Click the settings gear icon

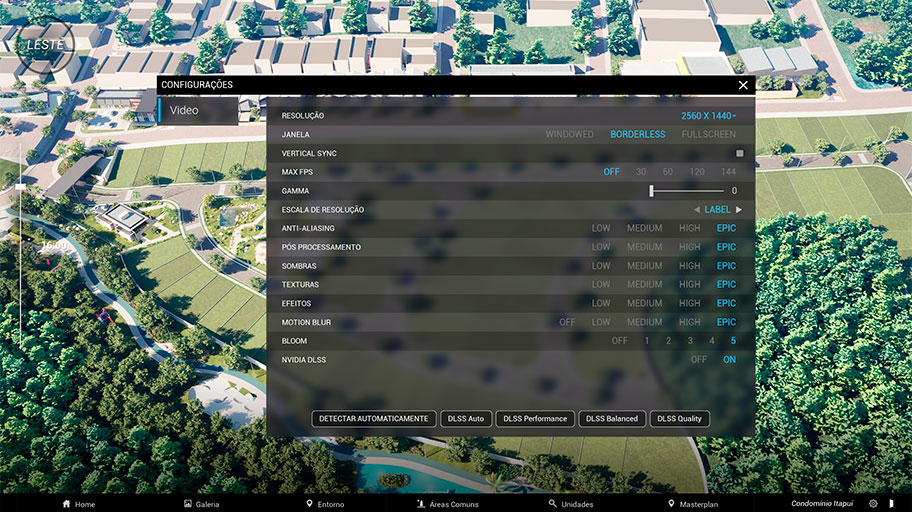pos(873,504)
